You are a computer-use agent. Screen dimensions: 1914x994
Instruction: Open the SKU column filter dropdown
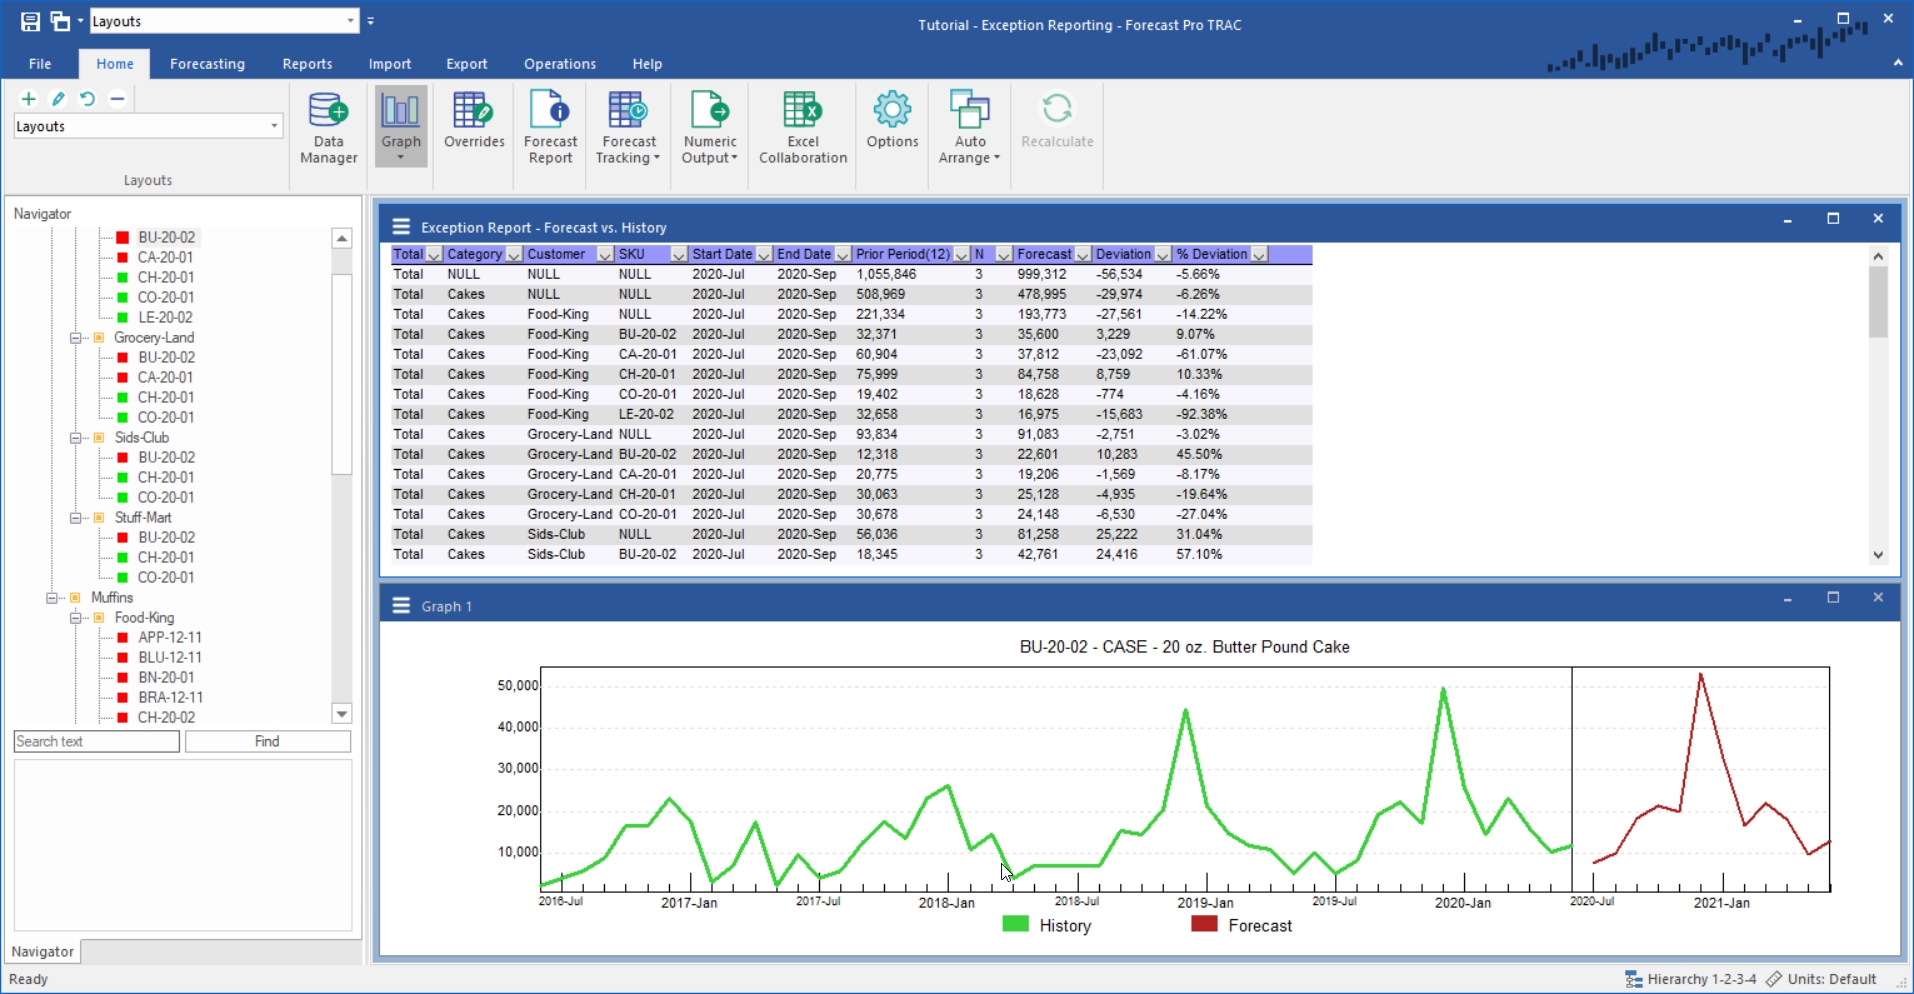click(x=678, y=255)
